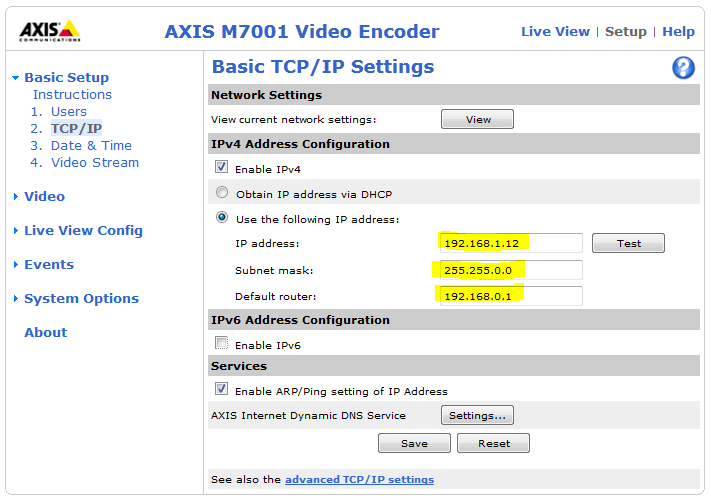Click the IP address input field
The image size is (711, 502).
tap(511, 243)
